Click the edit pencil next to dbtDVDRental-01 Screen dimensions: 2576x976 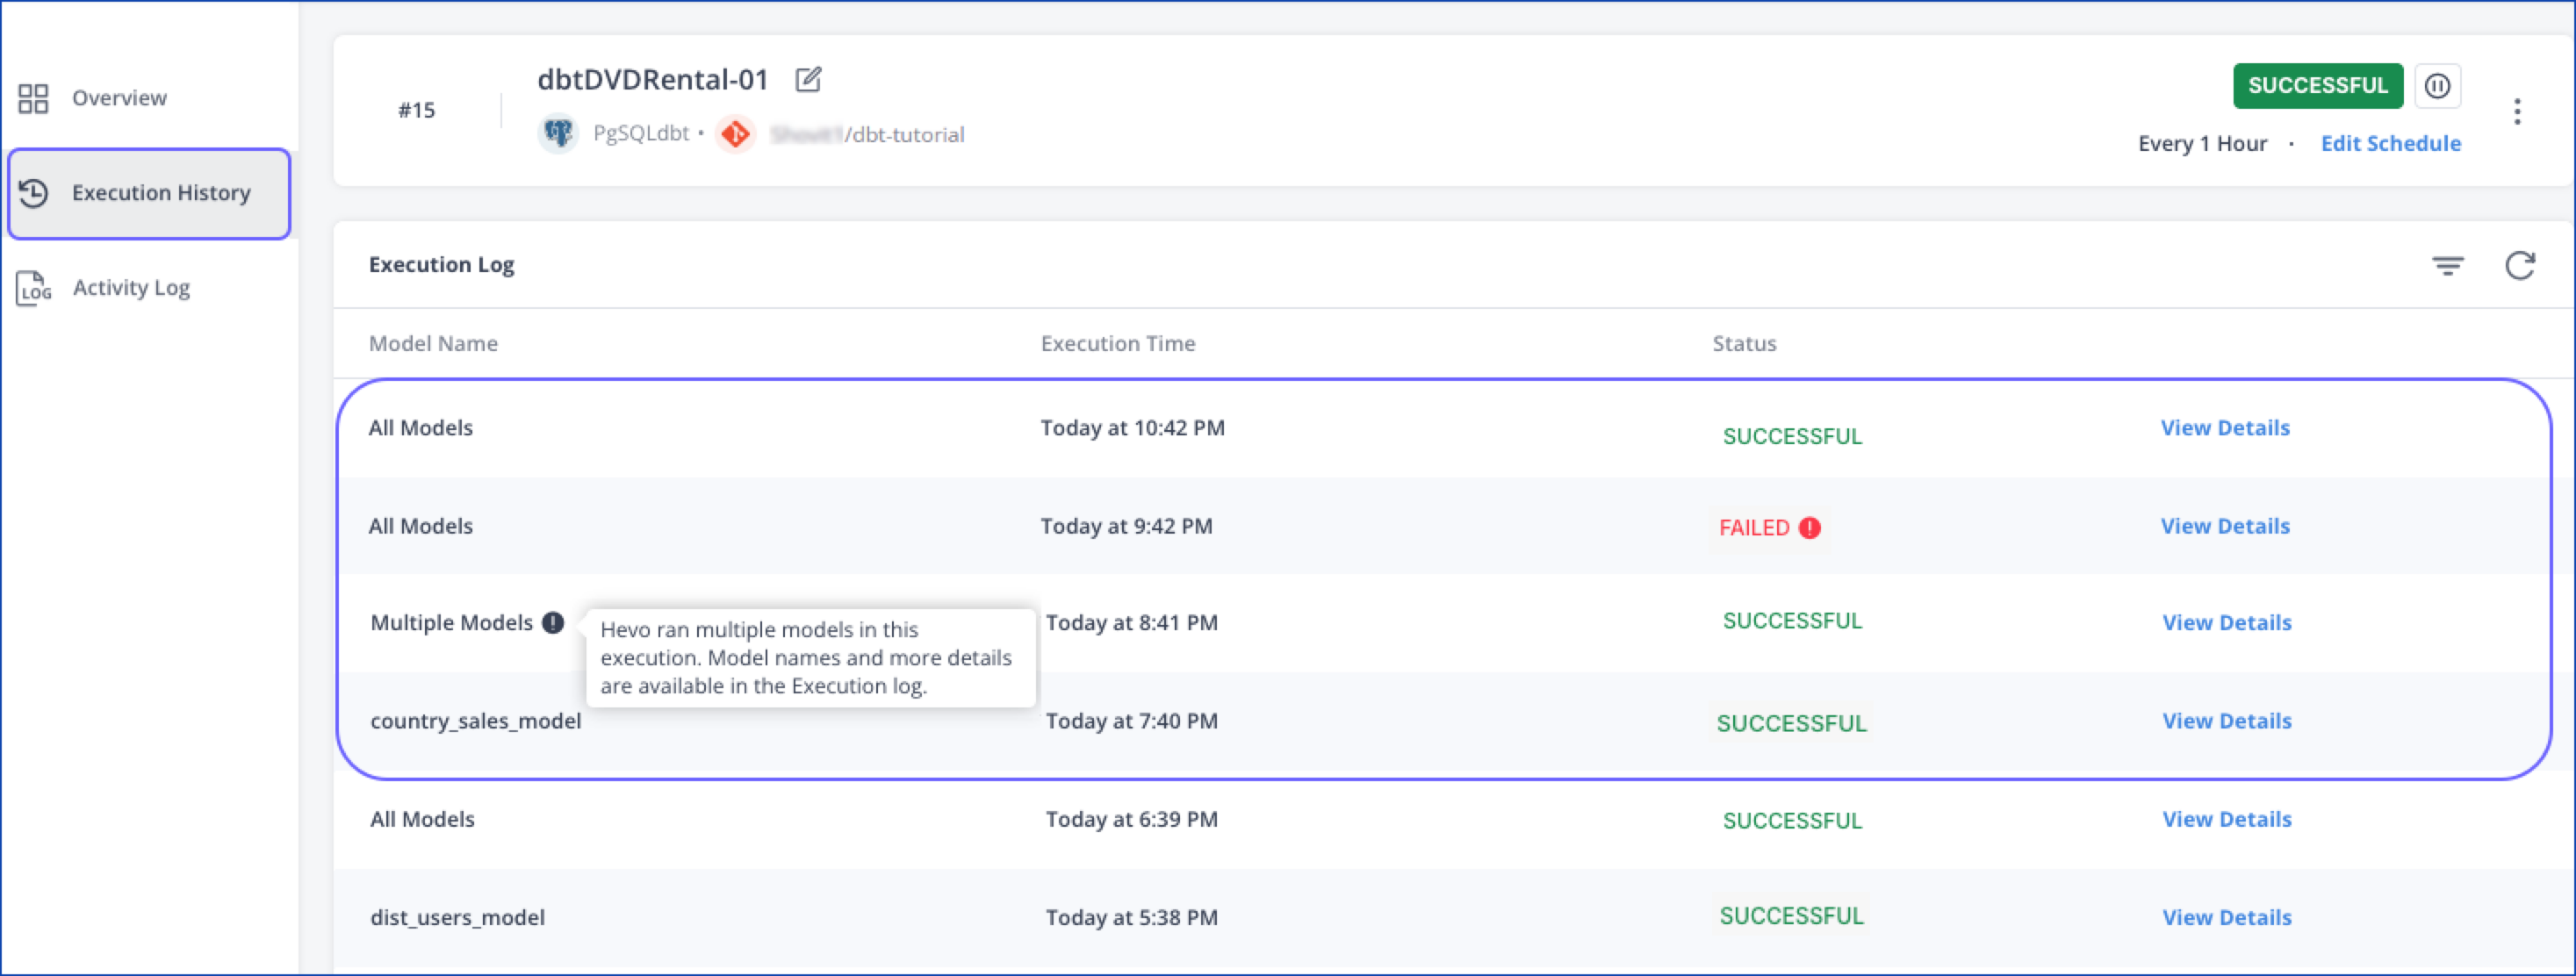point(808,78)
